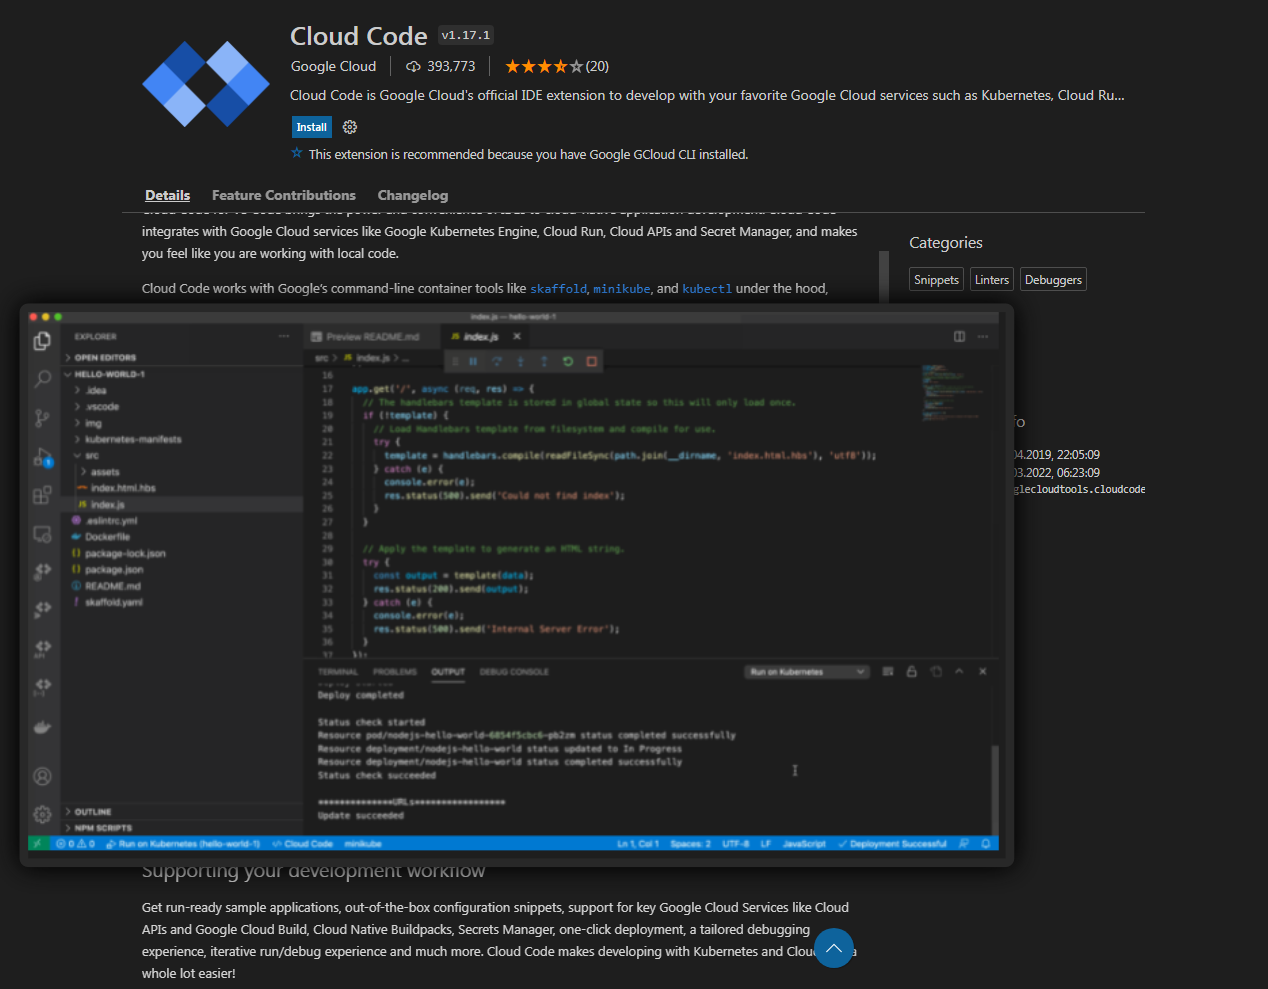Switch to the Feature Contributions tab

click(x=284, y=195)
